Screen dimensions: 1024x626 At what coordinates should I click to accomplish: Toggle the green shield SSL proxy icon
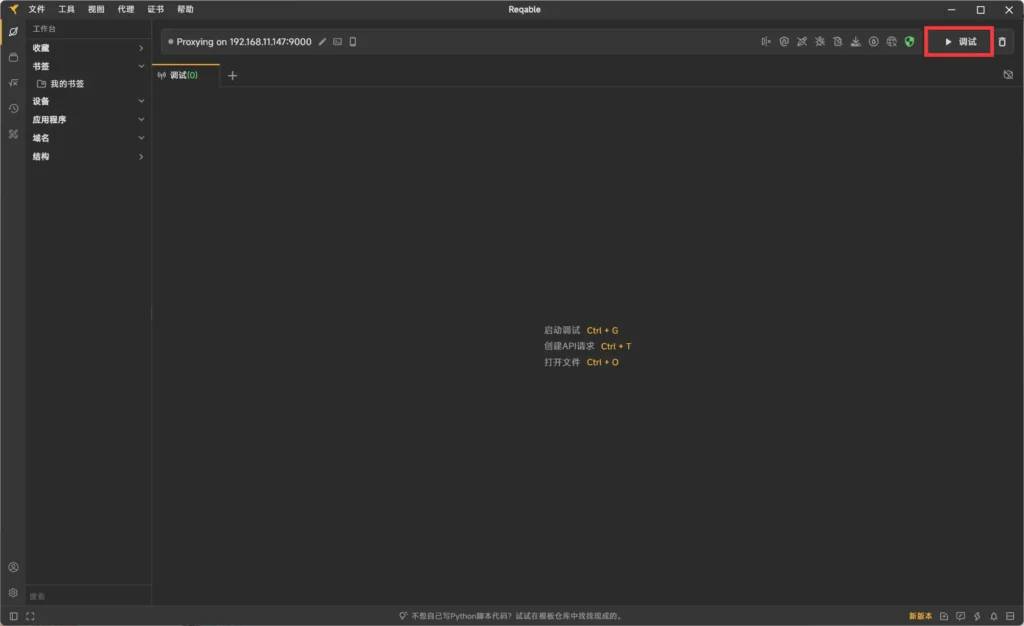click(x=909, y=42)
